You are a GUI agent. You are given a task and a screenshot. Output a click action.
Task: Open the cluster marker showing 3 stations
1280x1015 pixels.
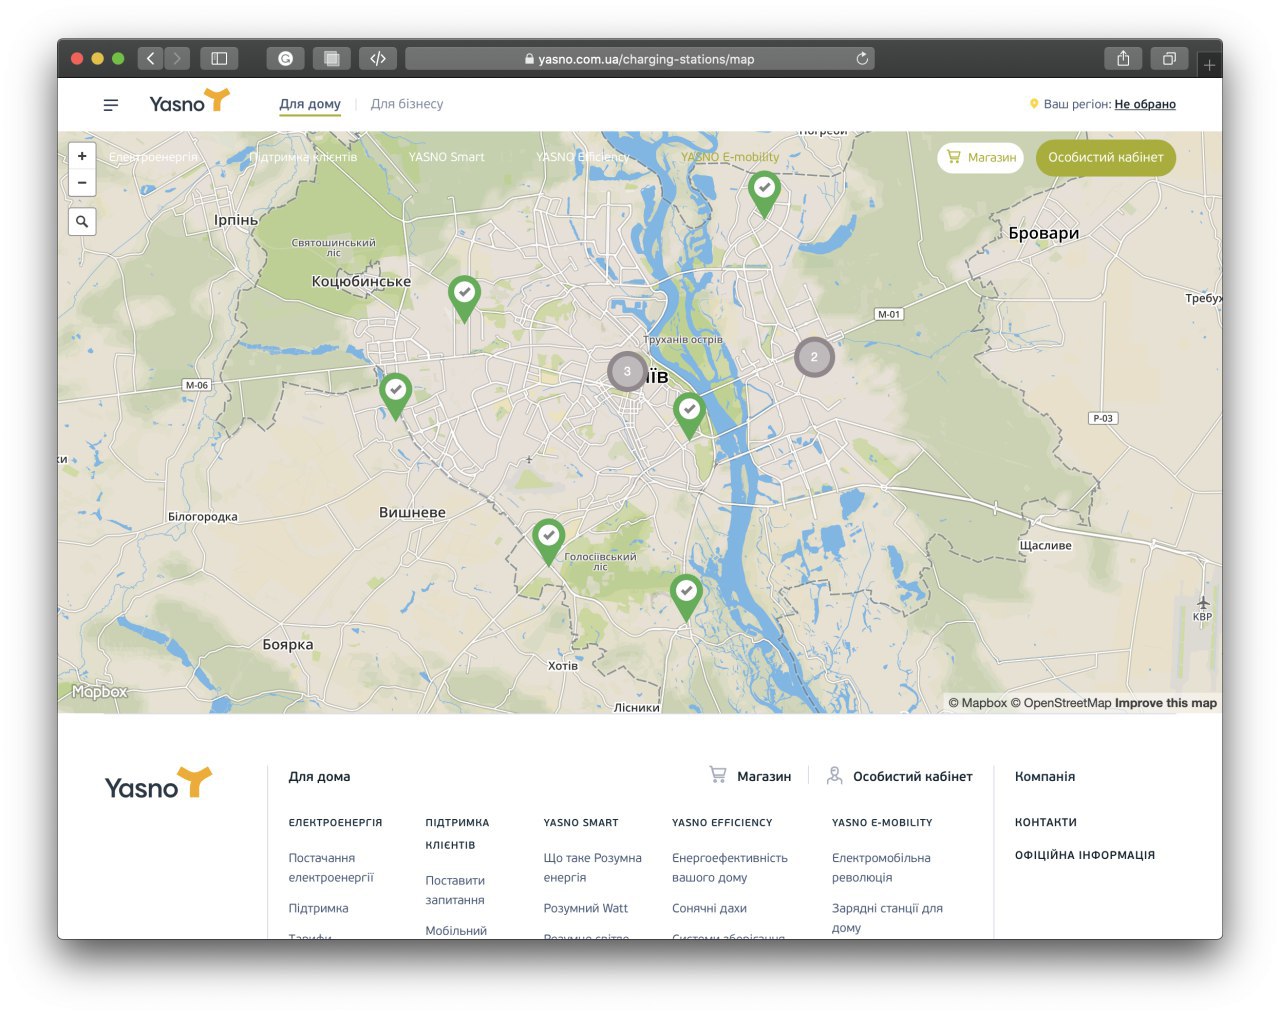[627, 371]
